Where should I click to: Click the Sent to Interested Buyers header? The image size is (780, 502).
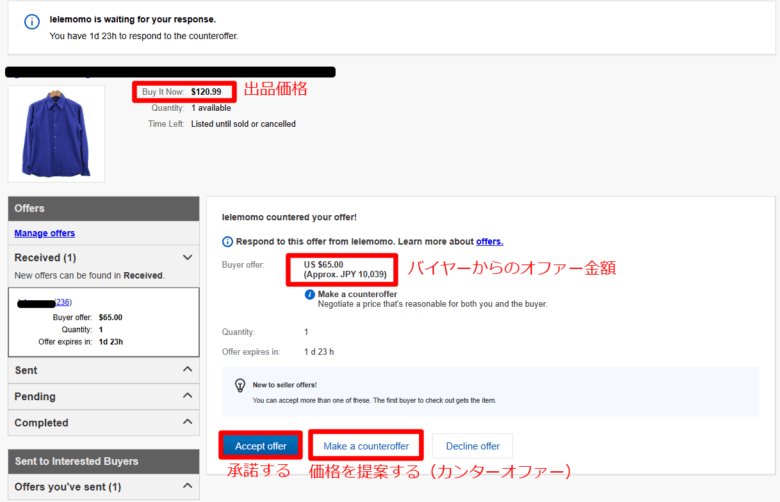coord(104,461)
